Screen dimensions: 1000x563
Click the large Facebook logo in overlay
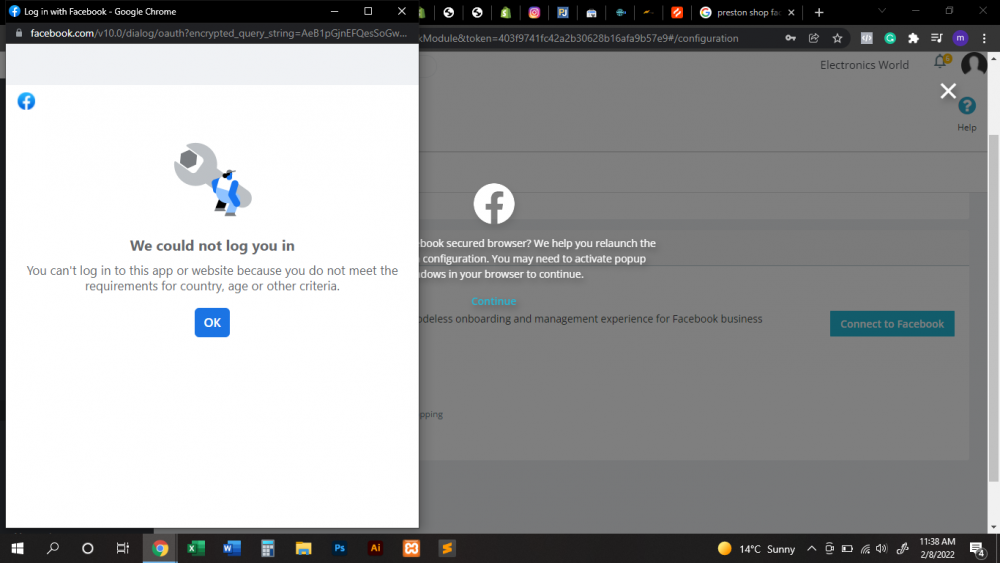(x=494, y=204)
